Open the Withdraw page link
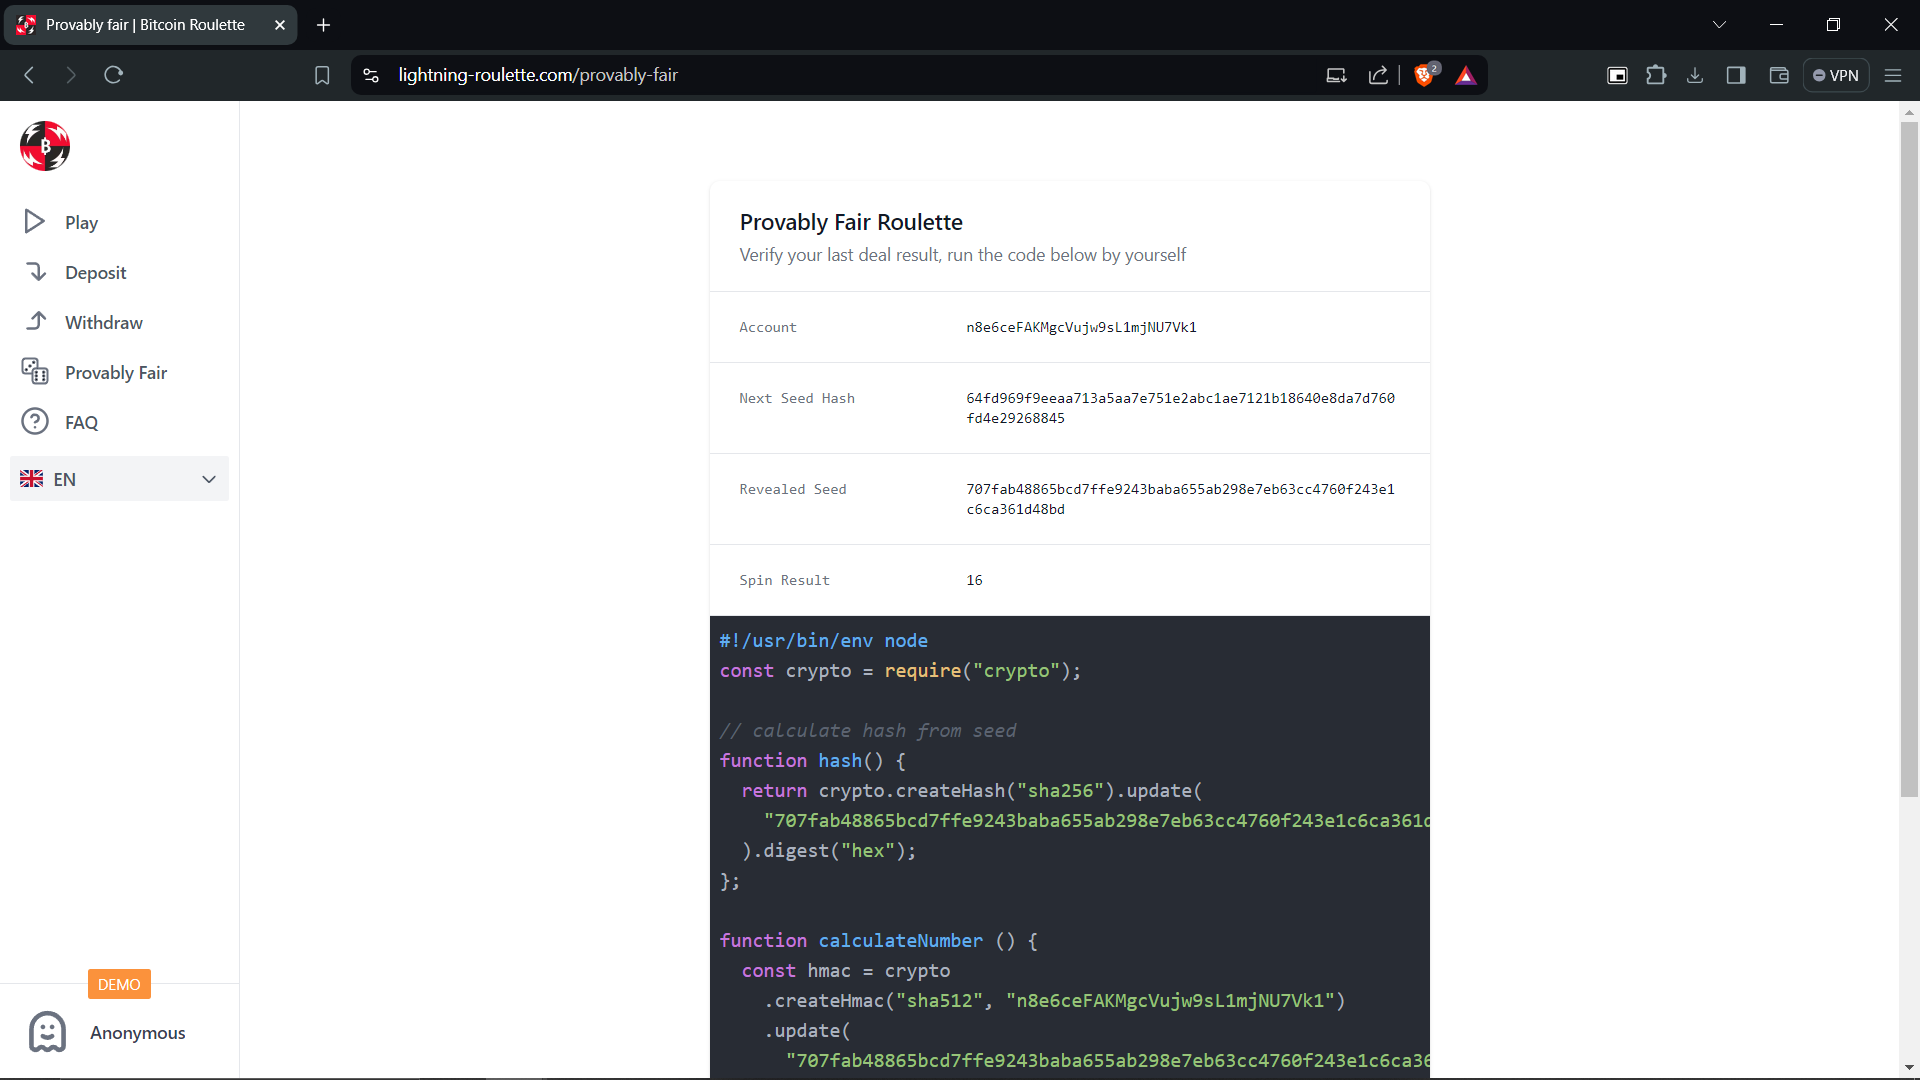 tap(104, 322)
